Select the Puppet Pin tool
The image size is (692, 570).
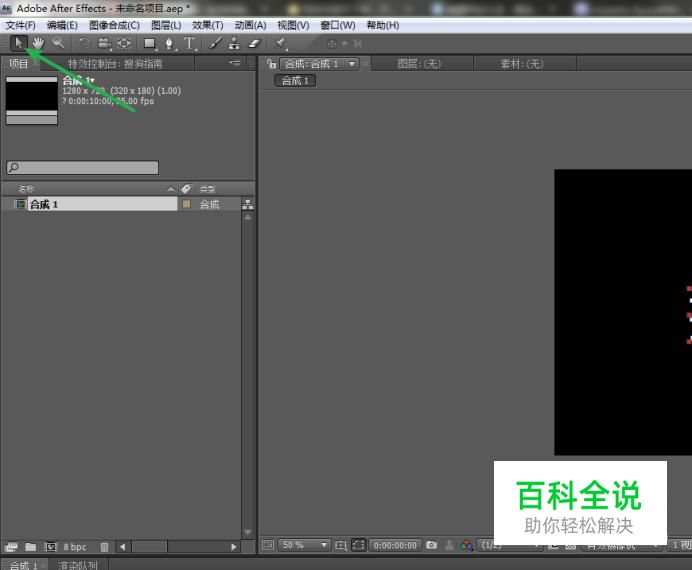(280, 43)
